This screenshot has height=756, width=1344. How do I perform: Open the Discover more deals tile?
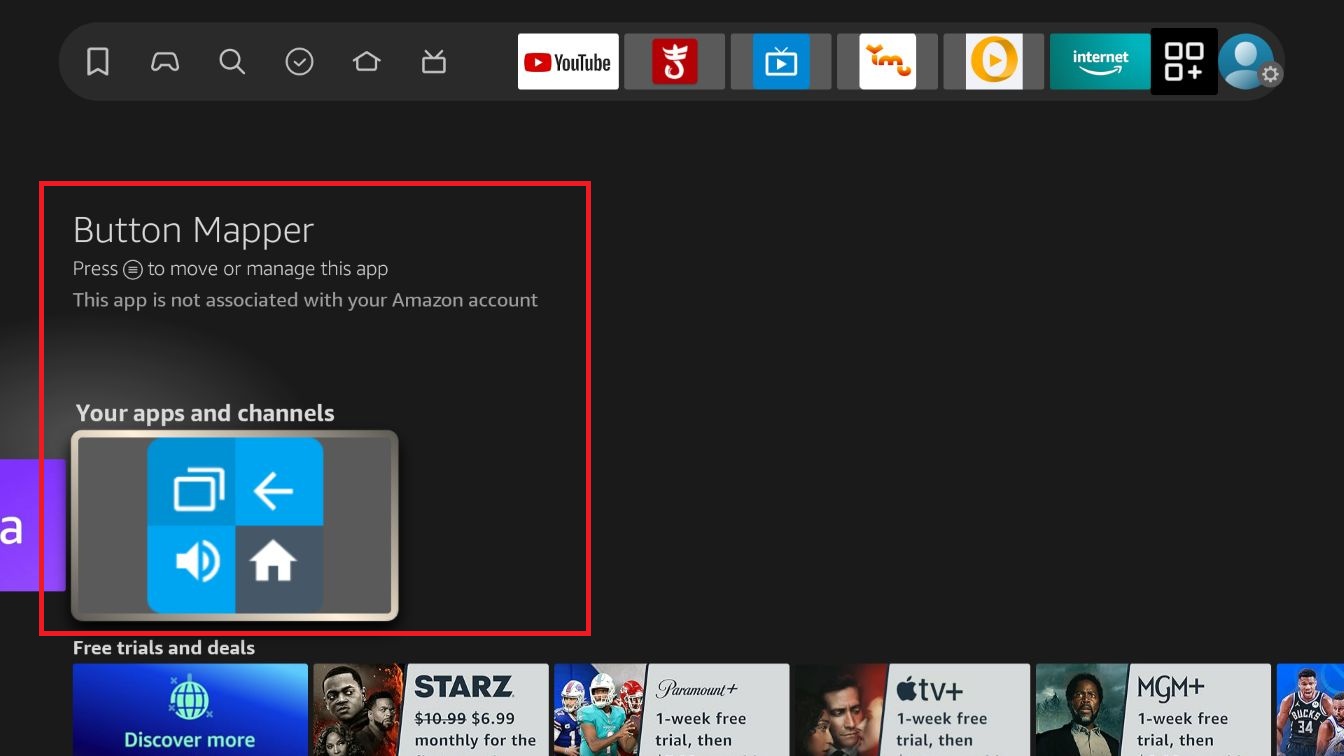tap(190, 709)
